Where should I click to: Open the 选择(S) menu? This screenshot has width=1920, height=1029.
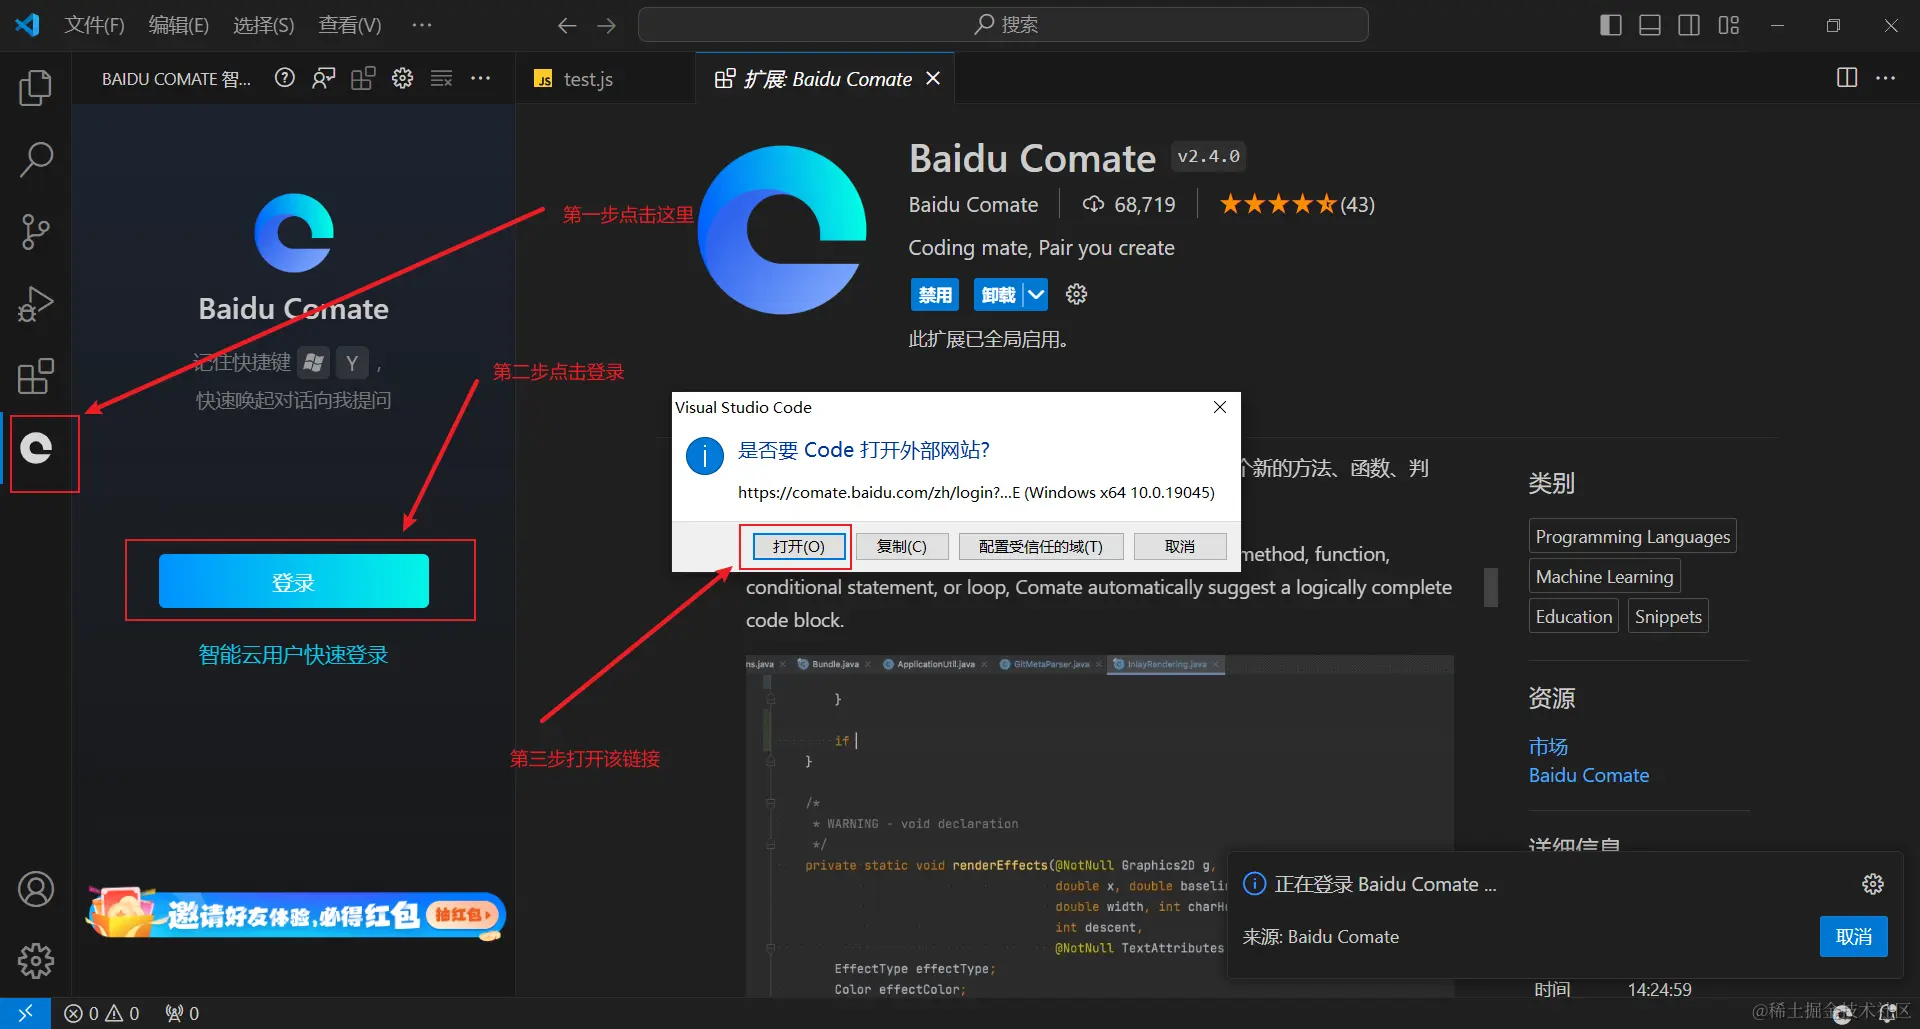(264, 25)
